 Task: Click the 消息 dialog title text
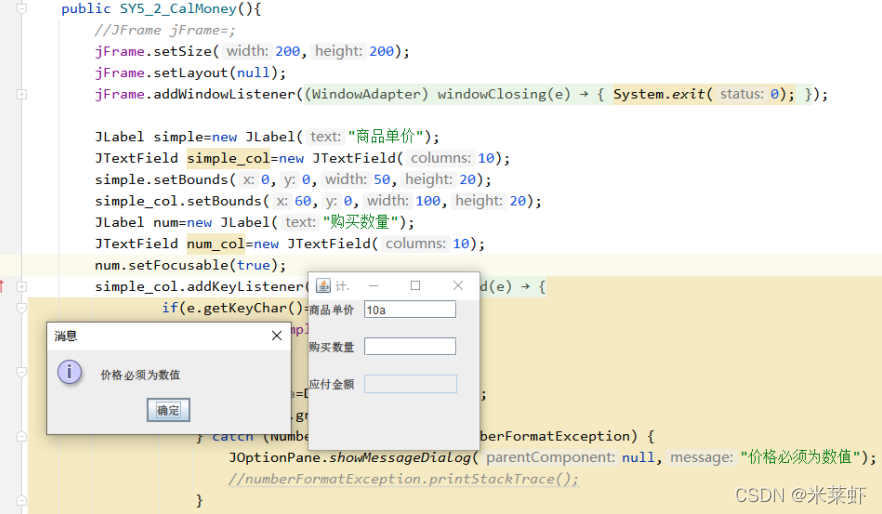pyautogui.click(x=65, y=336)
